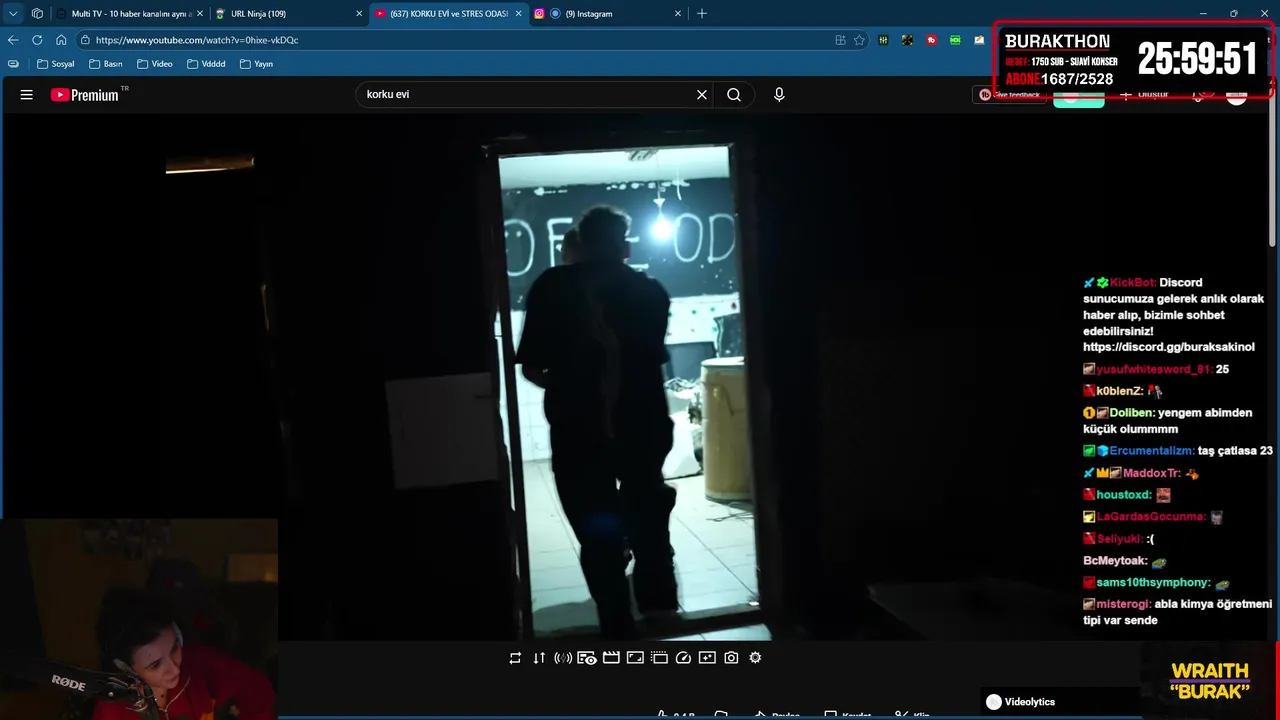
Task: Click the Videolytics button
Action: (1020, 702)
